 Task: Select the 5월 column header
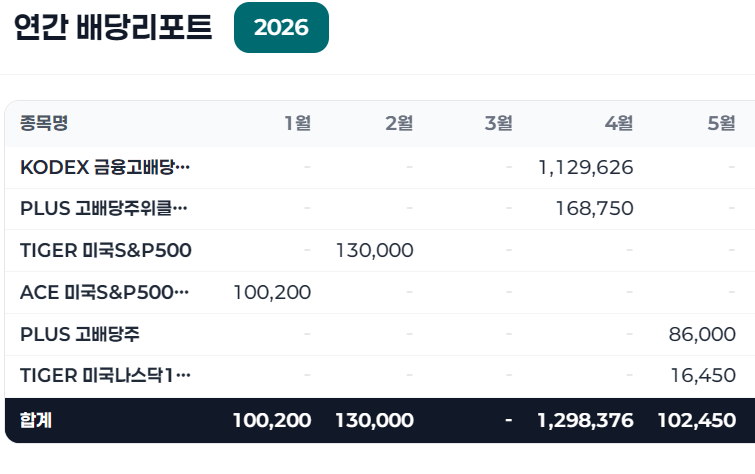(x=721, y=123)
